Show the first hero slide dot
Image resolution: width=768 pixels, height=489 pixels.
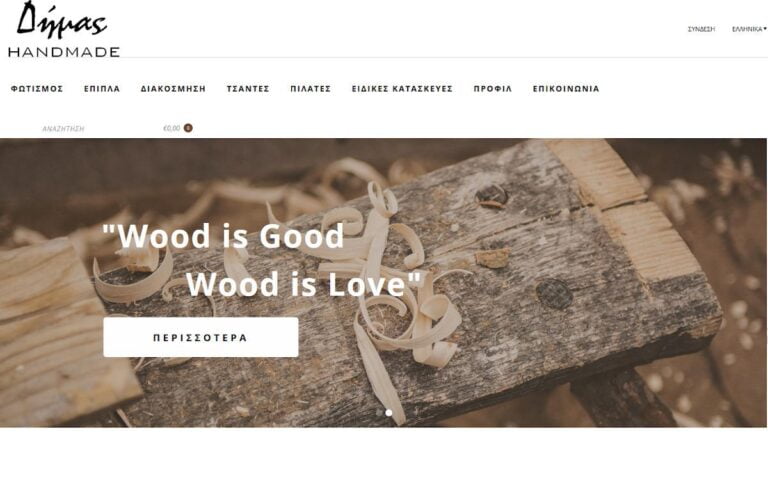point(379,413)
